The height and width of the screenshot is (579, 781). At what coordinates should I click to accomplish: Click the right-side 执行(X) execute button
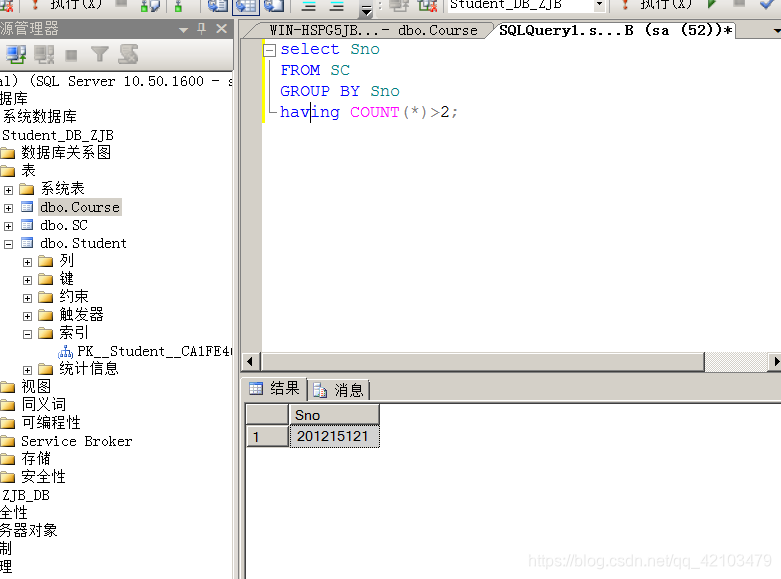(x=657, y=5)
